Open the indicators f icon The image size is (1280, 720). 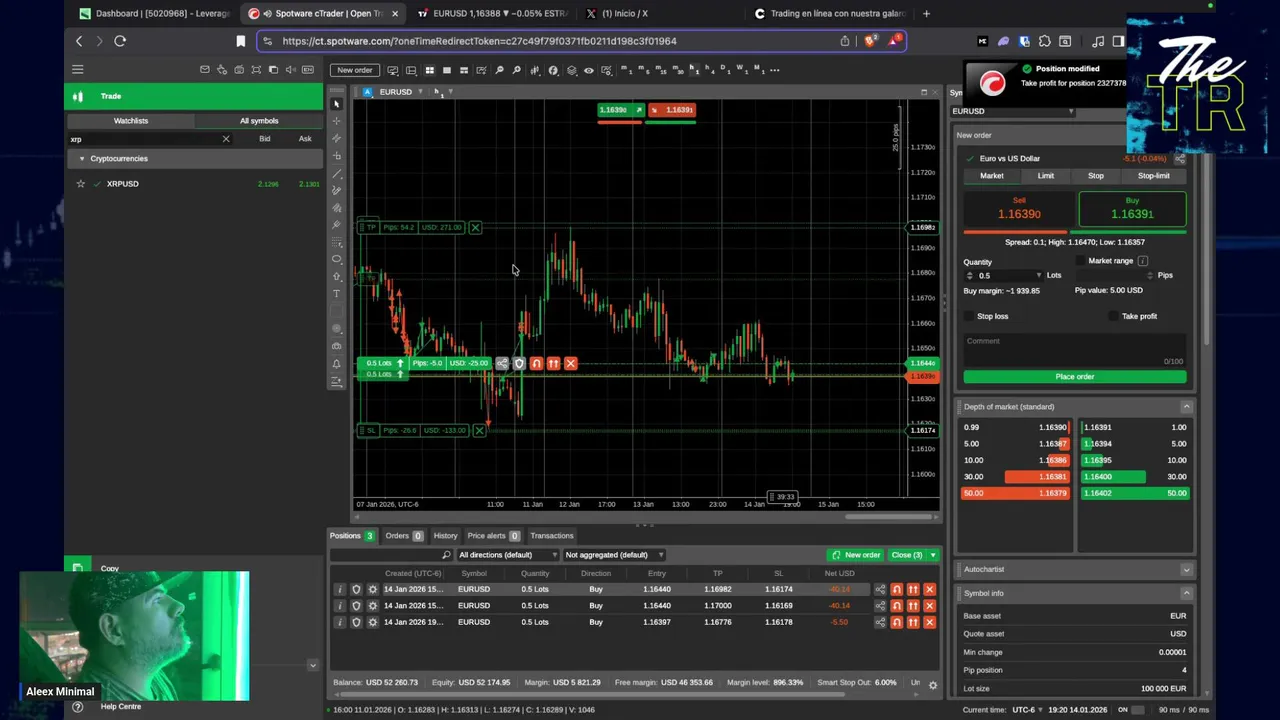tap(553, 70)
